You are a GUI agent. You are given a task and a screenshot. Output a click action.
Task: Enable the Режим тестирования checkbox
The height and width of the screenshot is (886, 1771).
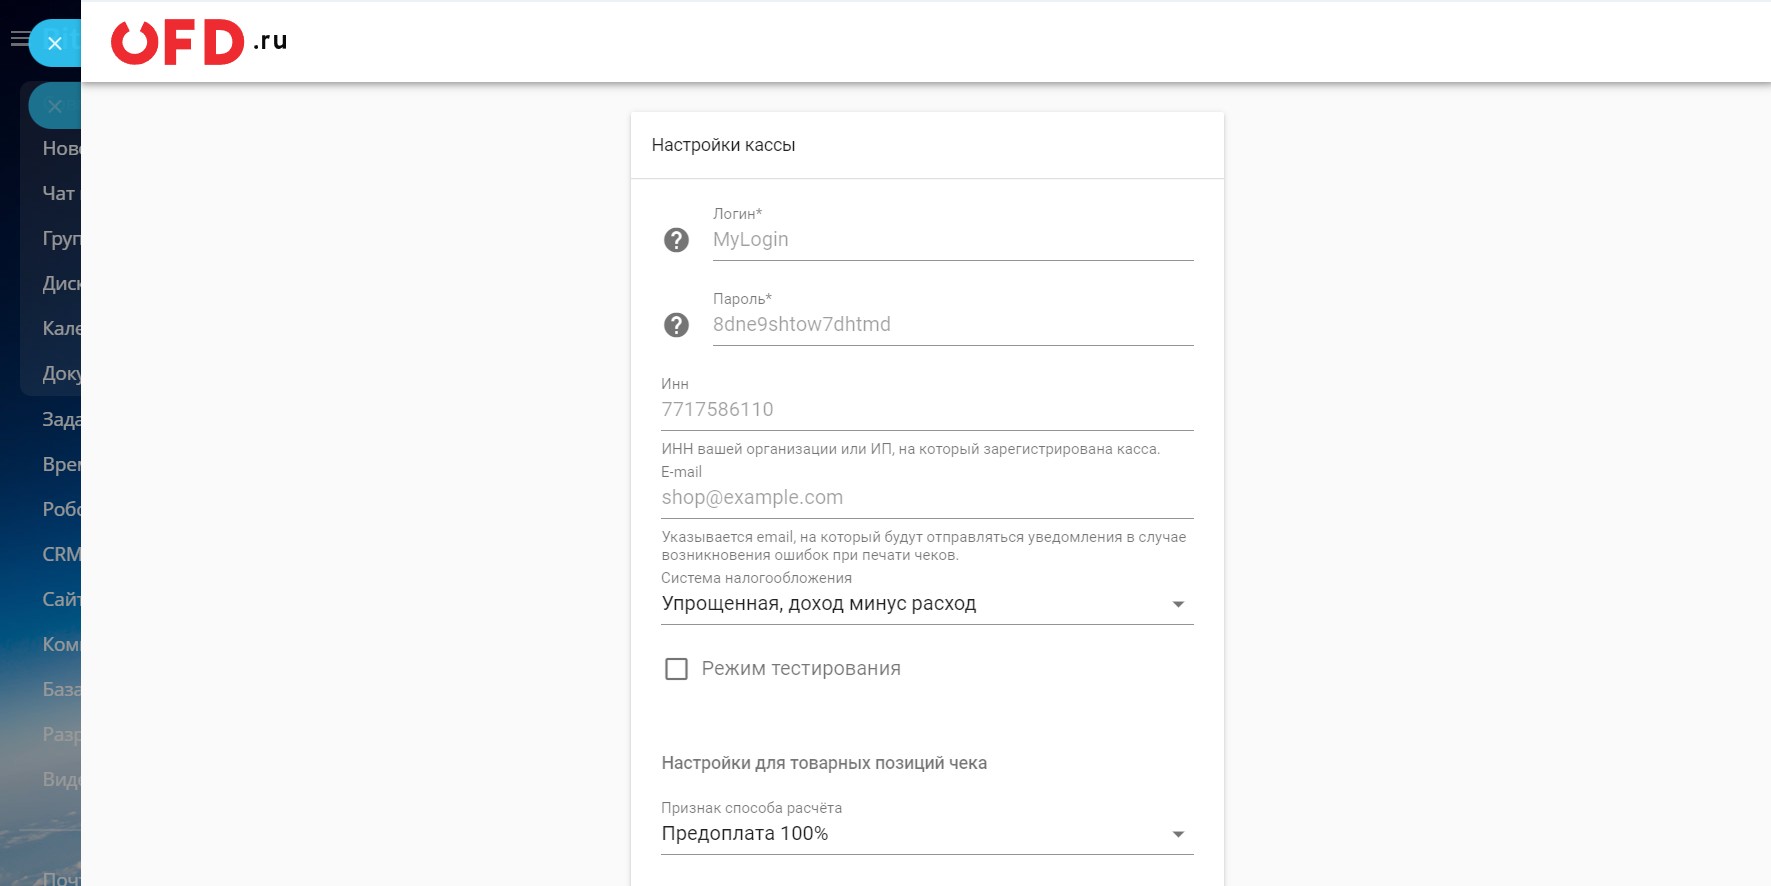(677, 669)
